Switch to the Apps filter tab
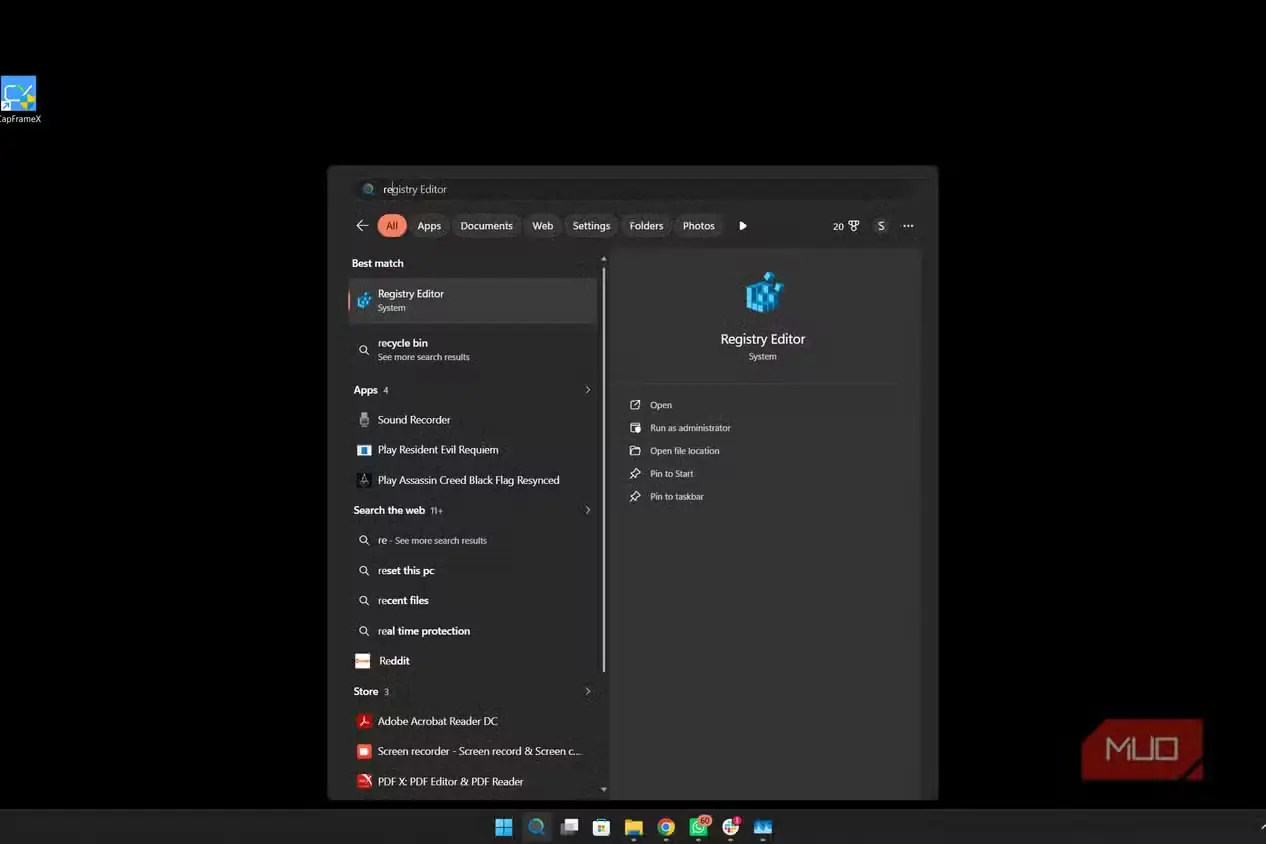 429,226
